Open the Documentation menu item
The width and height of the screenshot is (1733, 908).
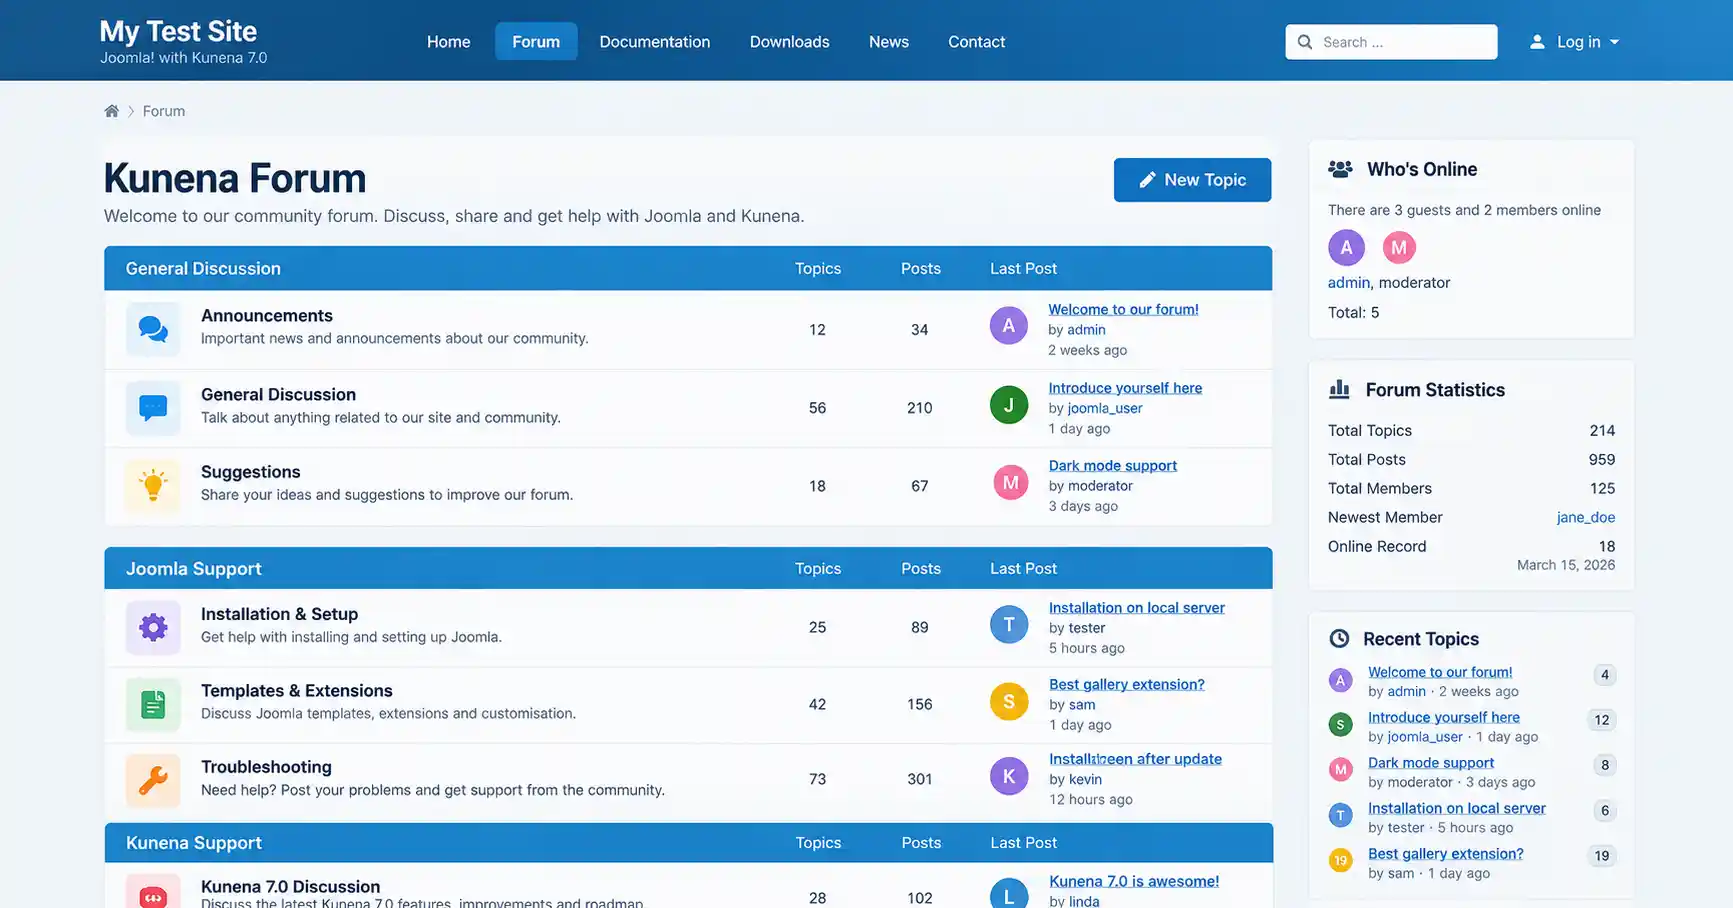point(655,42)
